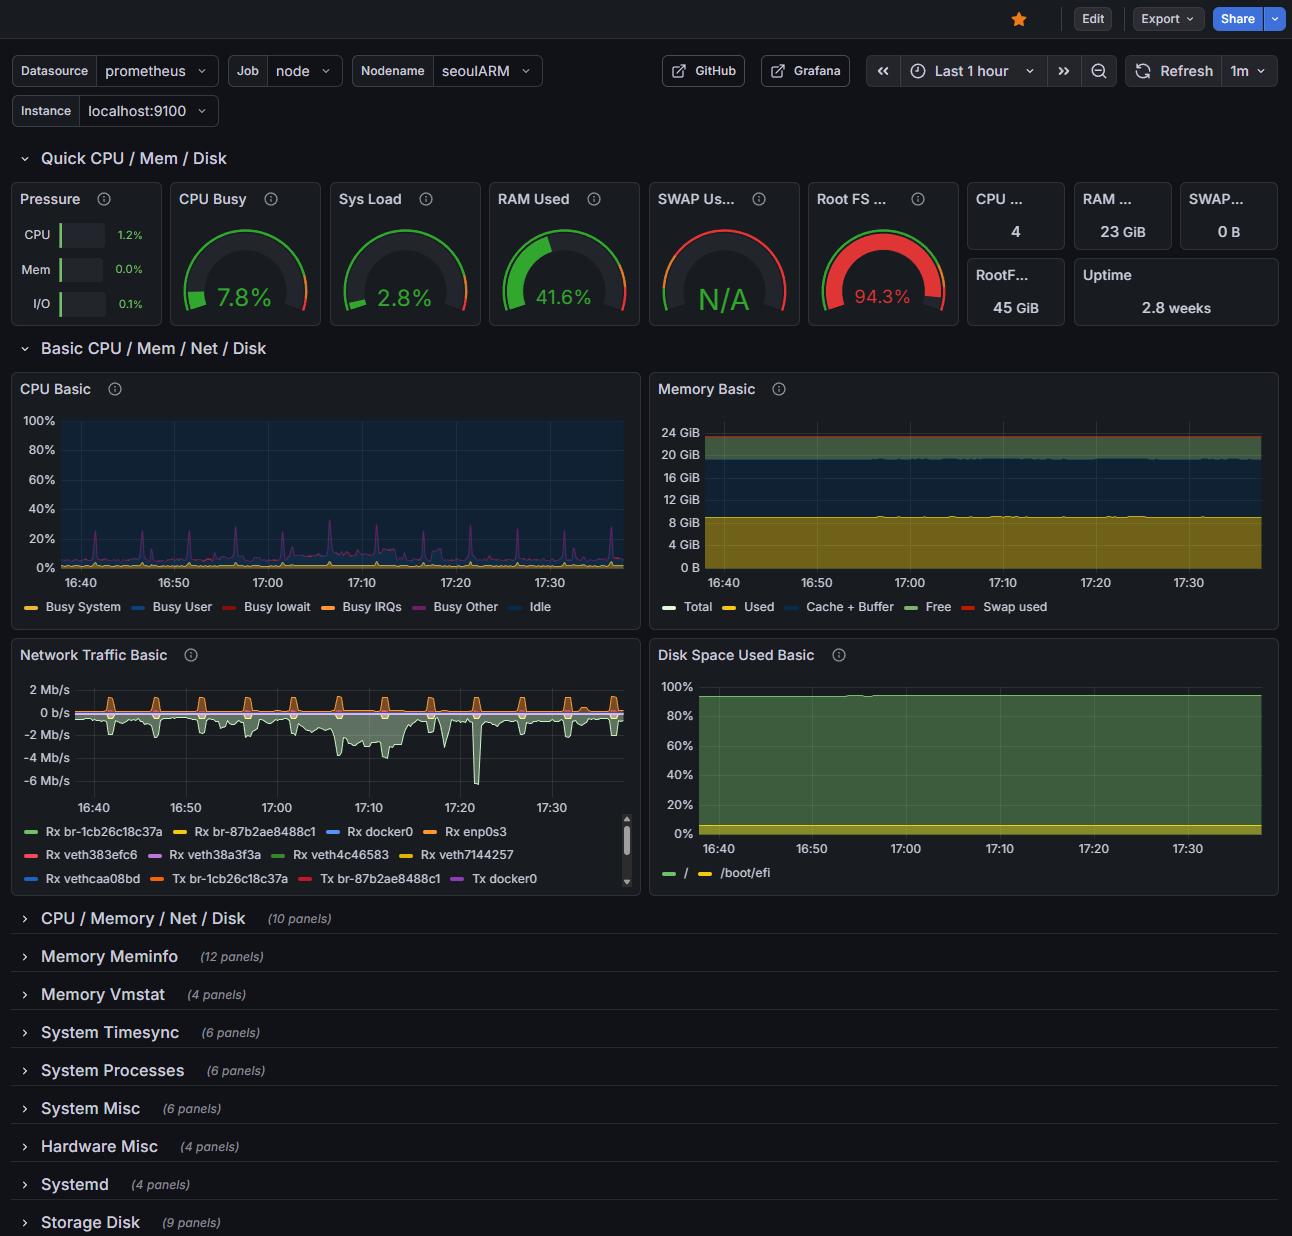
Task: Click the zoom out time range magnifier icon
Action: click(1099, 71)
